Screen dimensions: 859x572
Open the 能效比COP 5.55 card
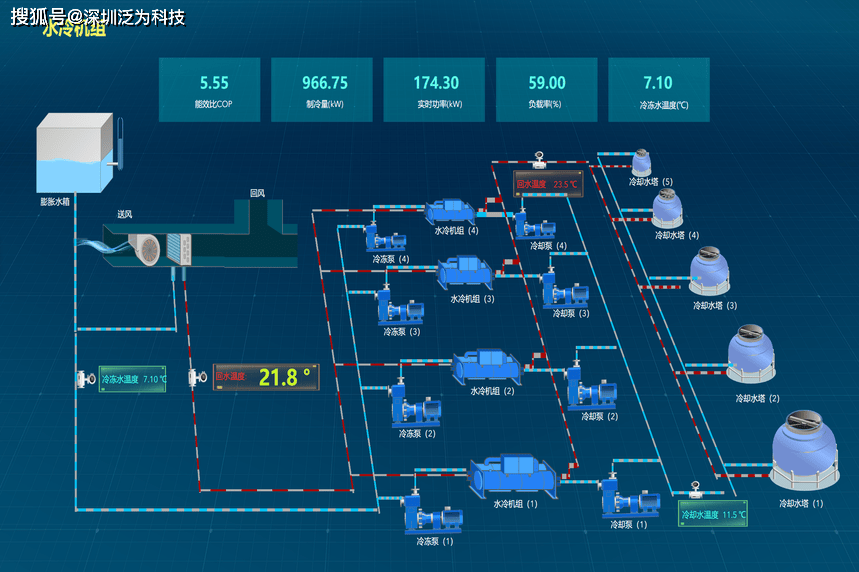click(x=209, y=90)
